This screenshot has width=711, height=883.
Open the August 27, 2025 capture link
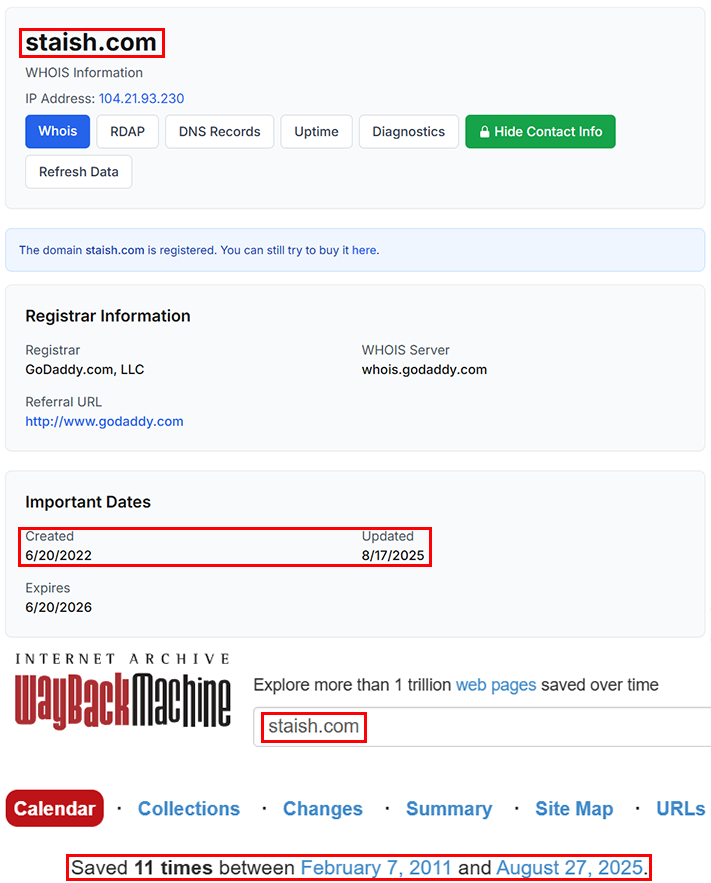pyautogui.click(x=570, y=868)
